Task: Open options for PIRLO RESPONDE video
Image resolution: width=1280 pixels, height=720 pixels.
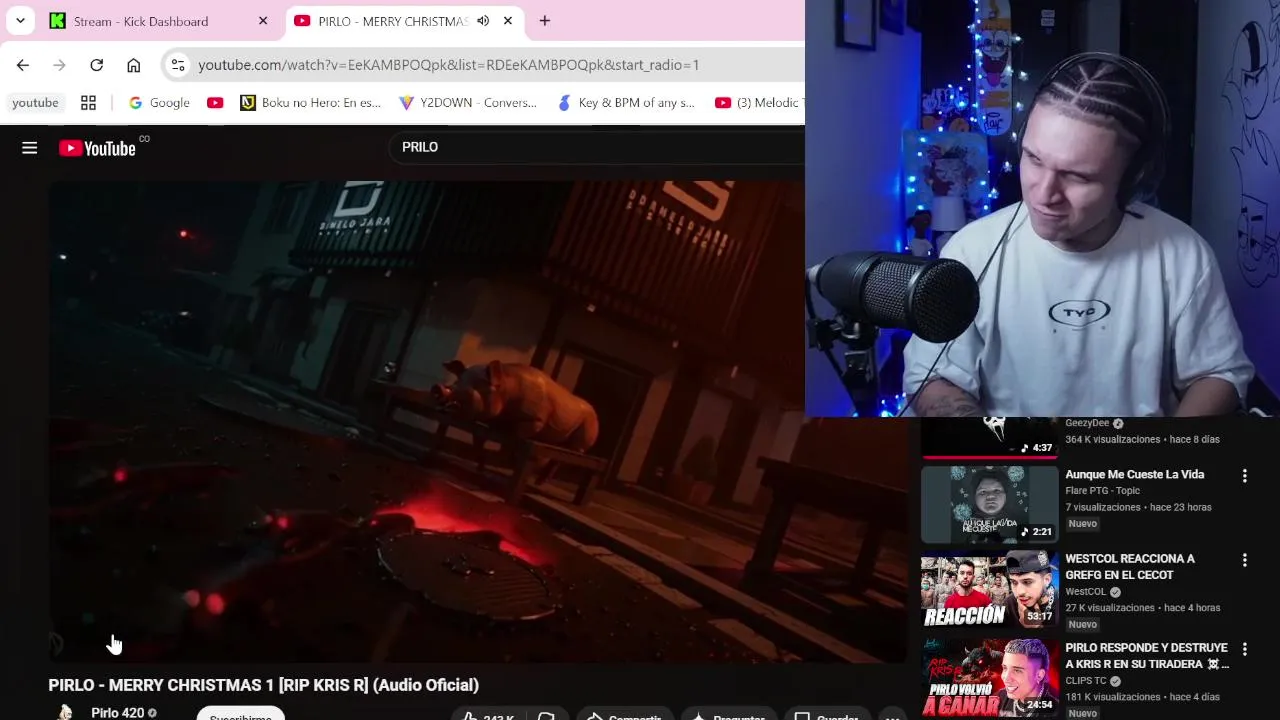Action: click(1245, 650)
